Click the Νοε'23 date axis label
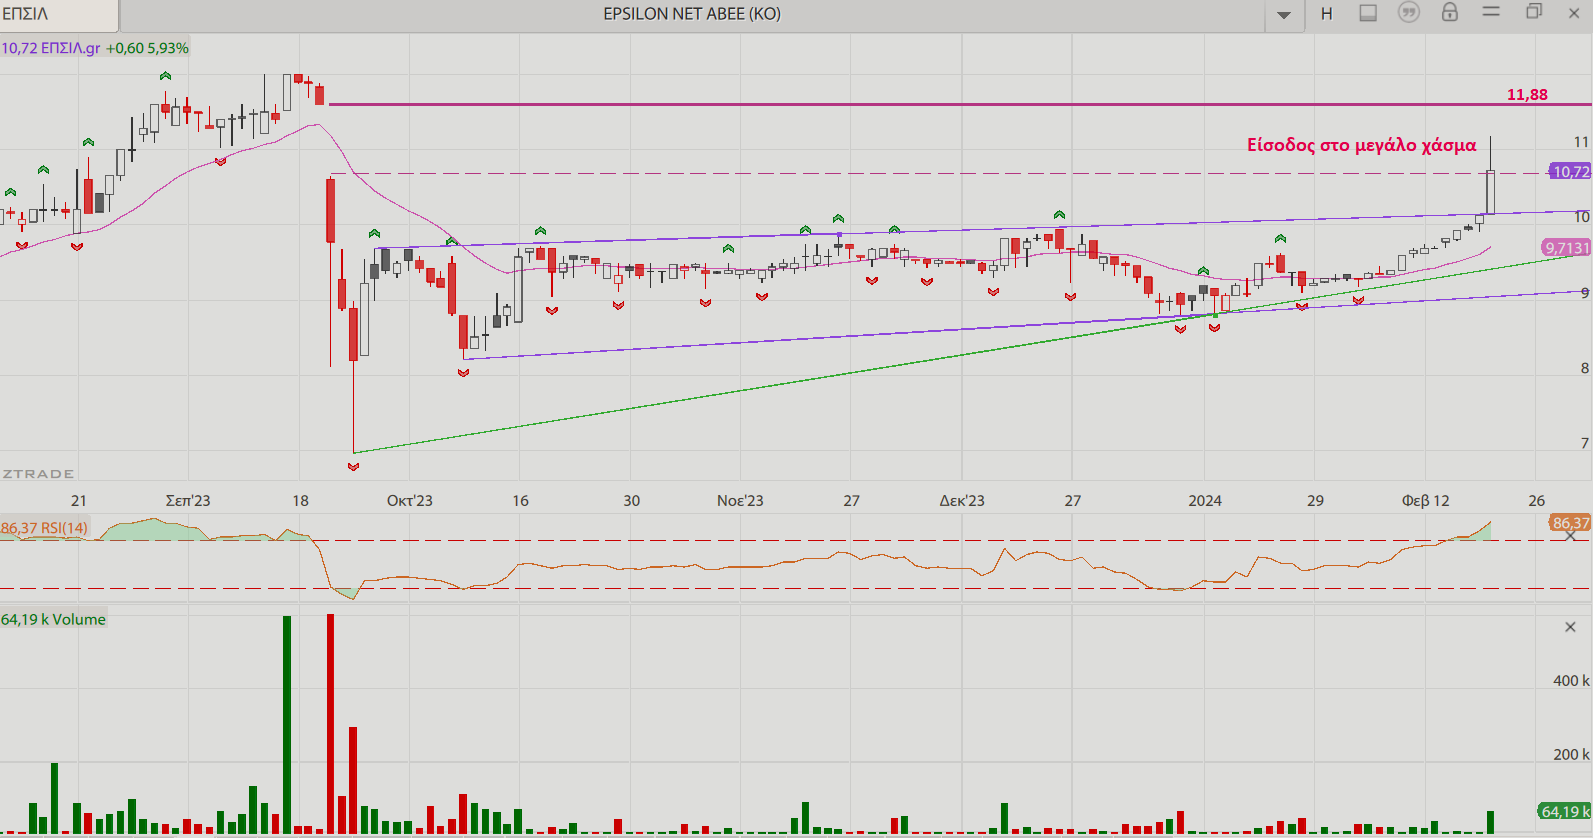The width and height of the screenshot is (1593, 838). coord(740,500)
